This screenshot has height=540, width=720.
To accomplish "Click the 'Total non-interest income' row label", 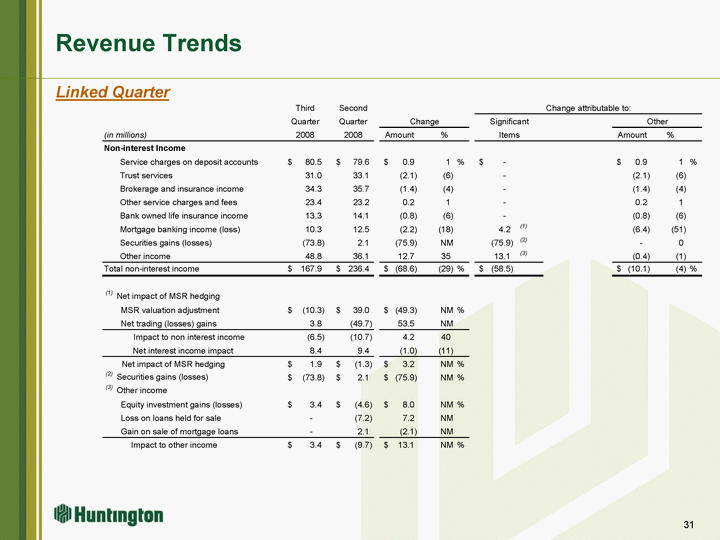I will (152, 269).
